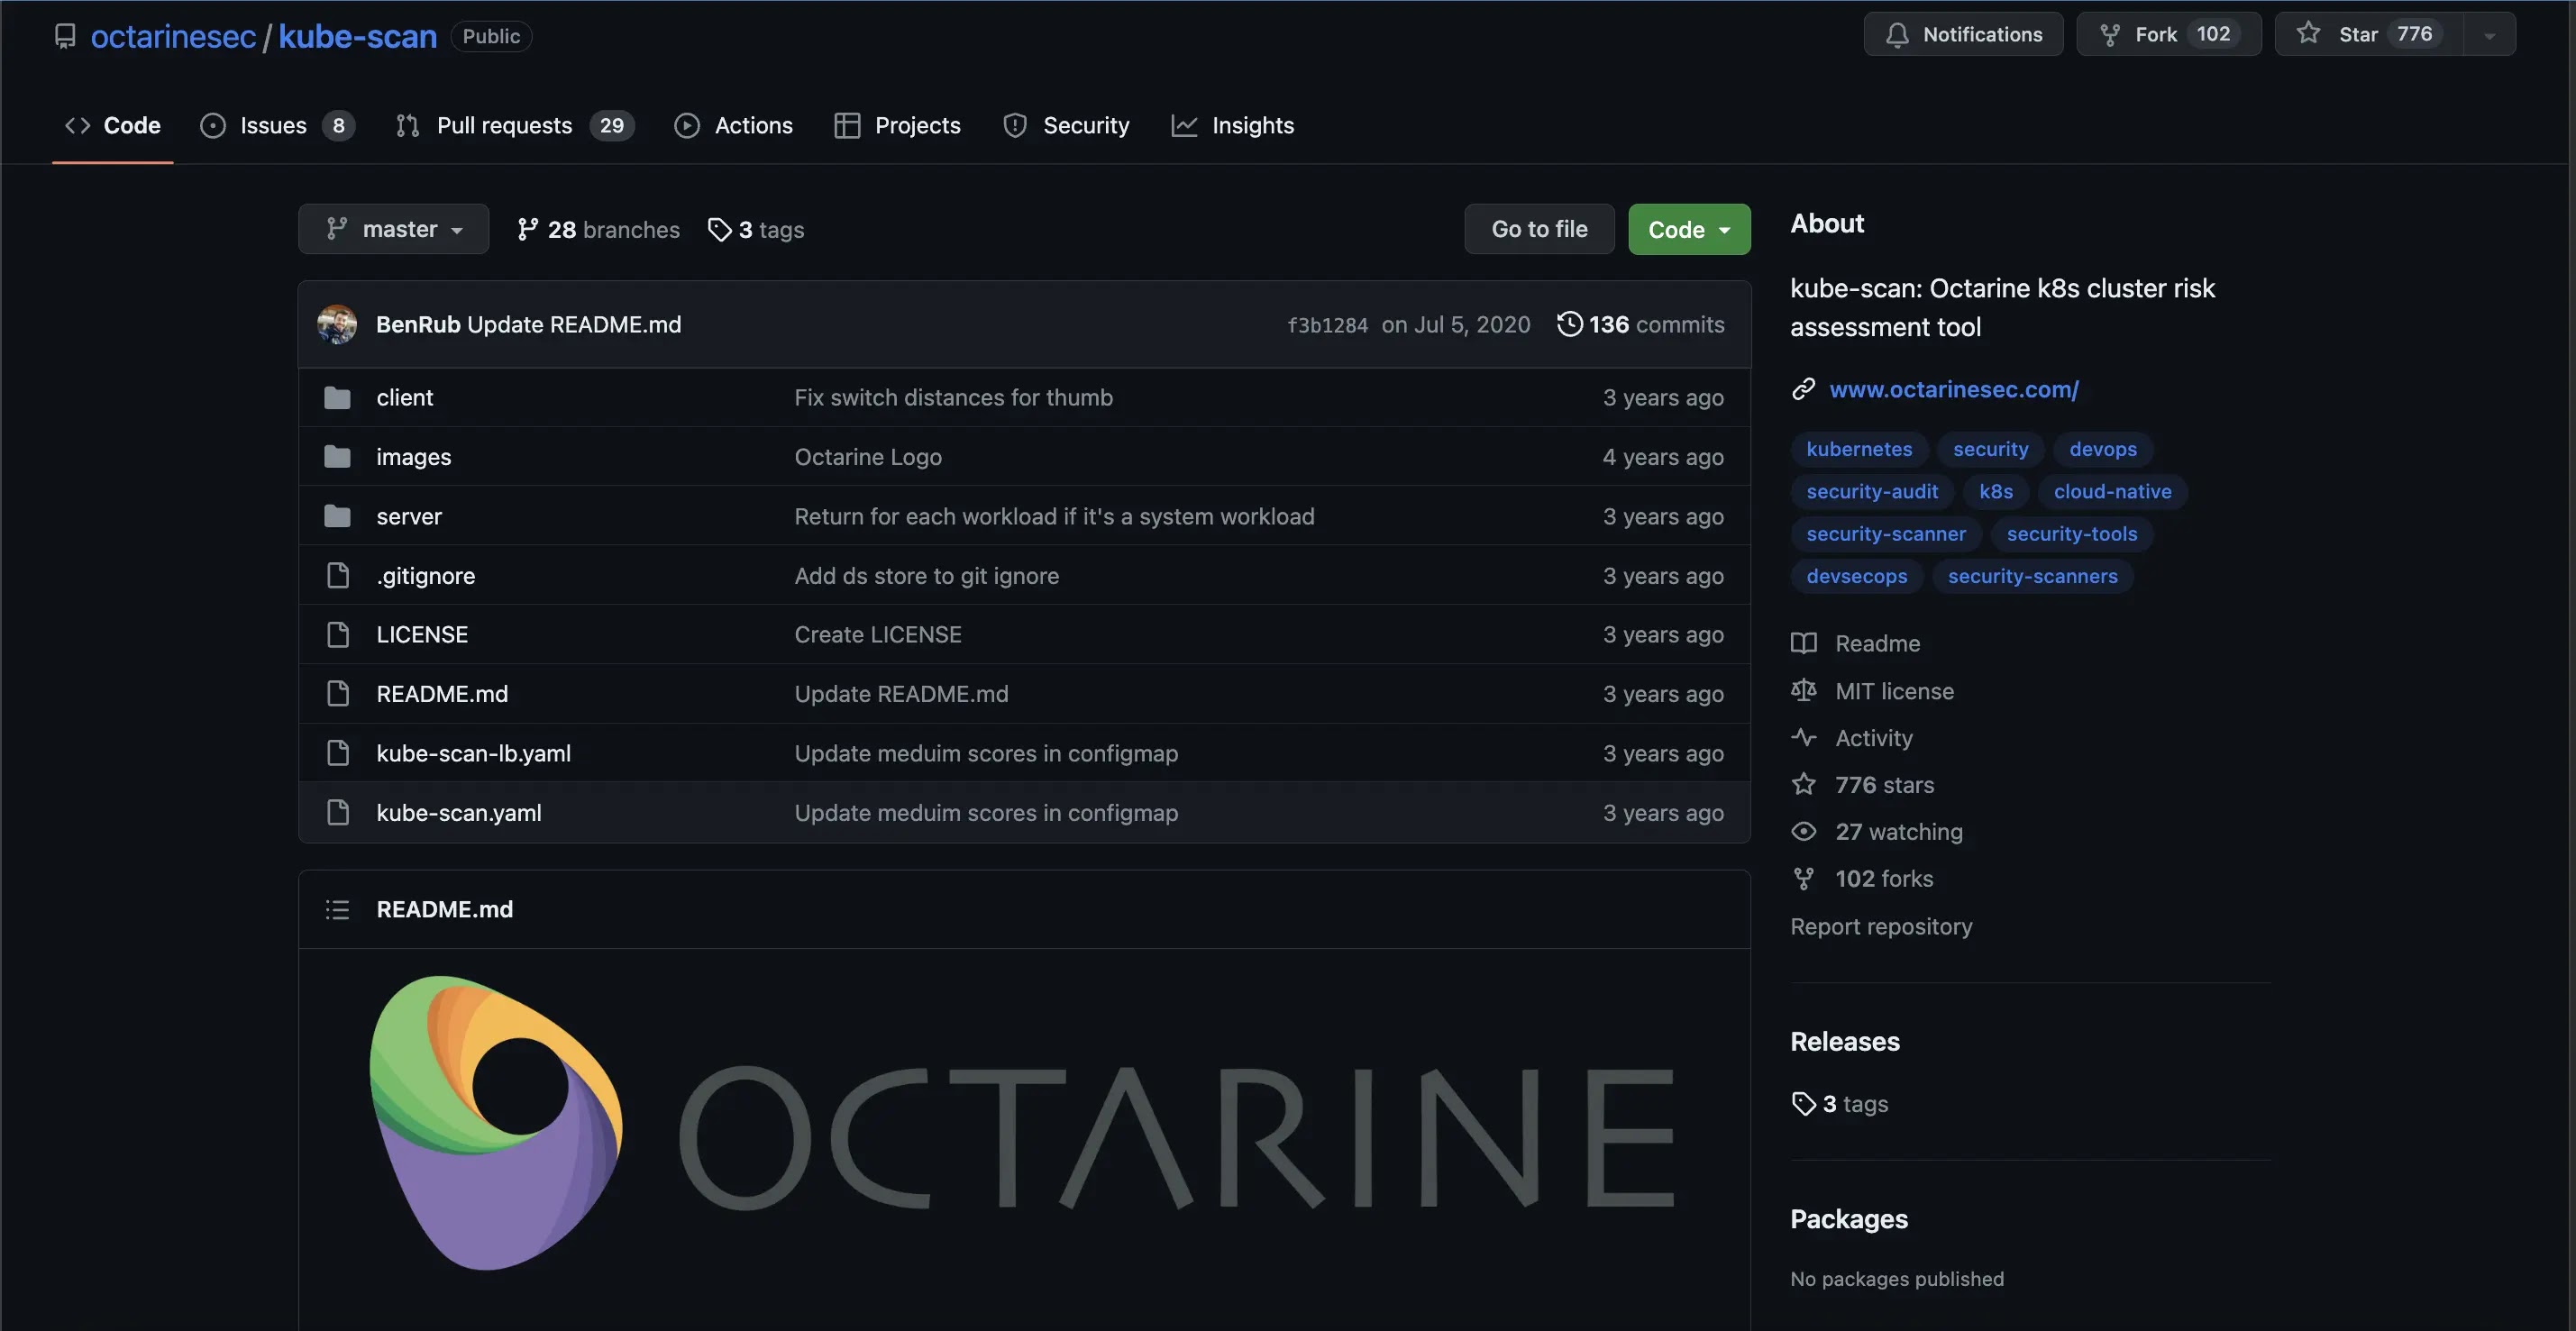Select the security-scanners topic tag

(x=2032, y=576)
